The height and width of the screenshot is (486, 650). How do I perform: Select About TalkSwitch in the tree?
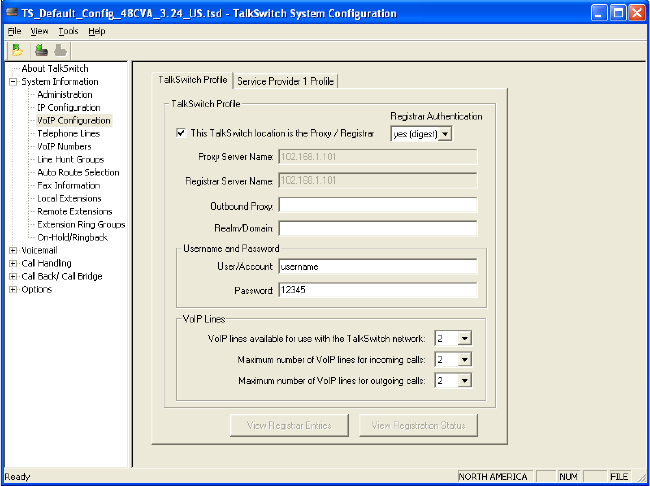pos(55,69)
